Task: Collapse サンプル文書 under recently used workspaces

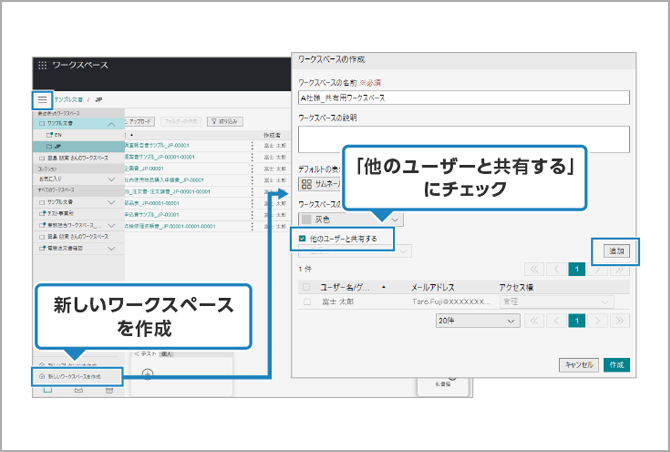Action: (111, 123)
